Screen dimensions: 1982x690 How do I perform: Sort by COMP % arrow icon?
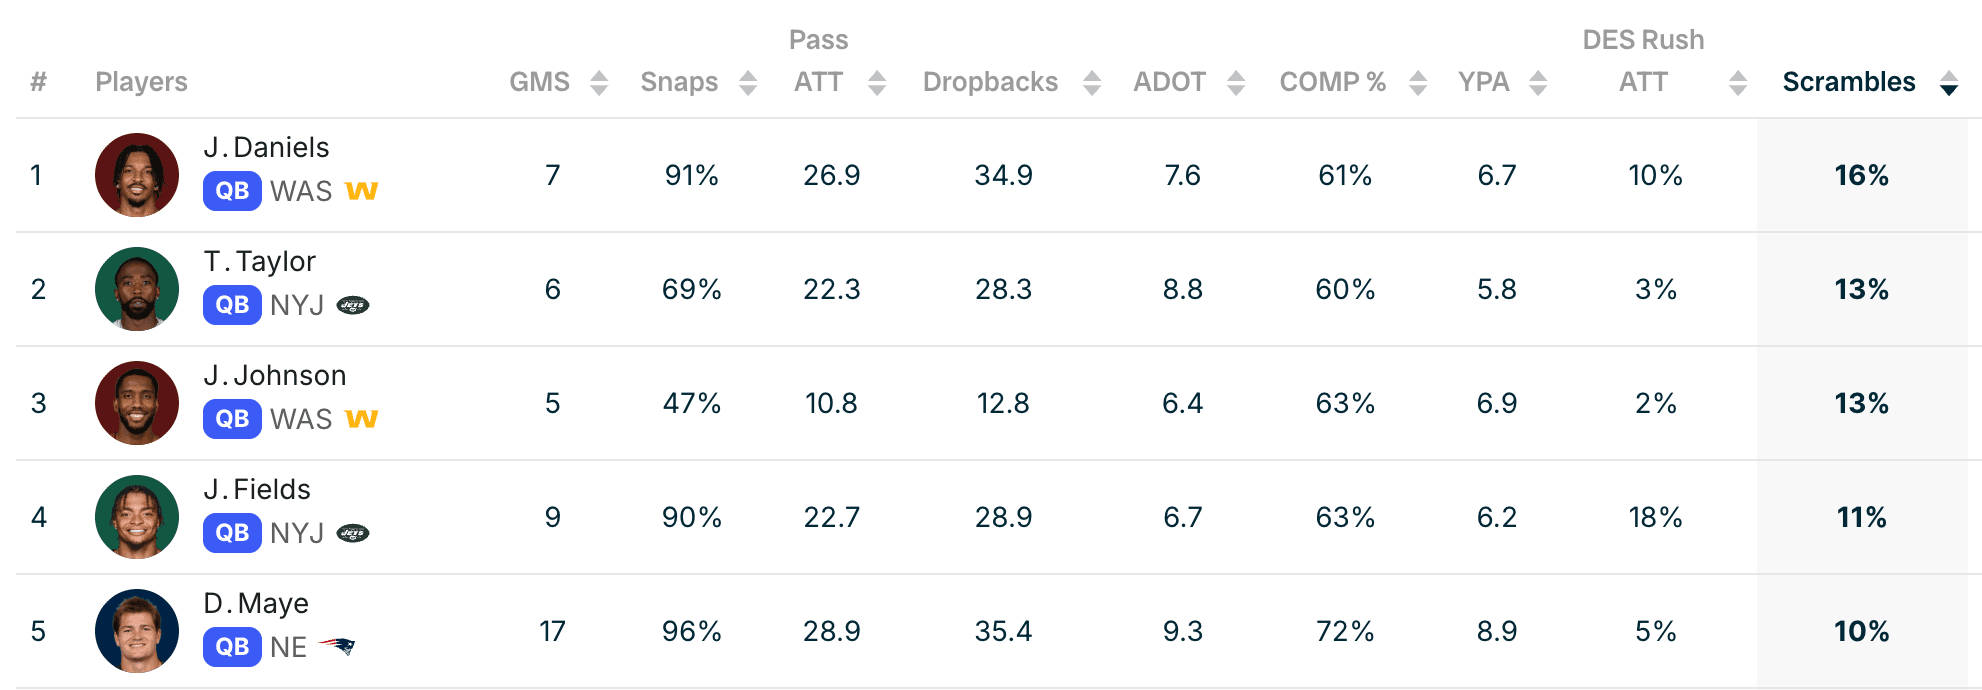point(1418,83)
